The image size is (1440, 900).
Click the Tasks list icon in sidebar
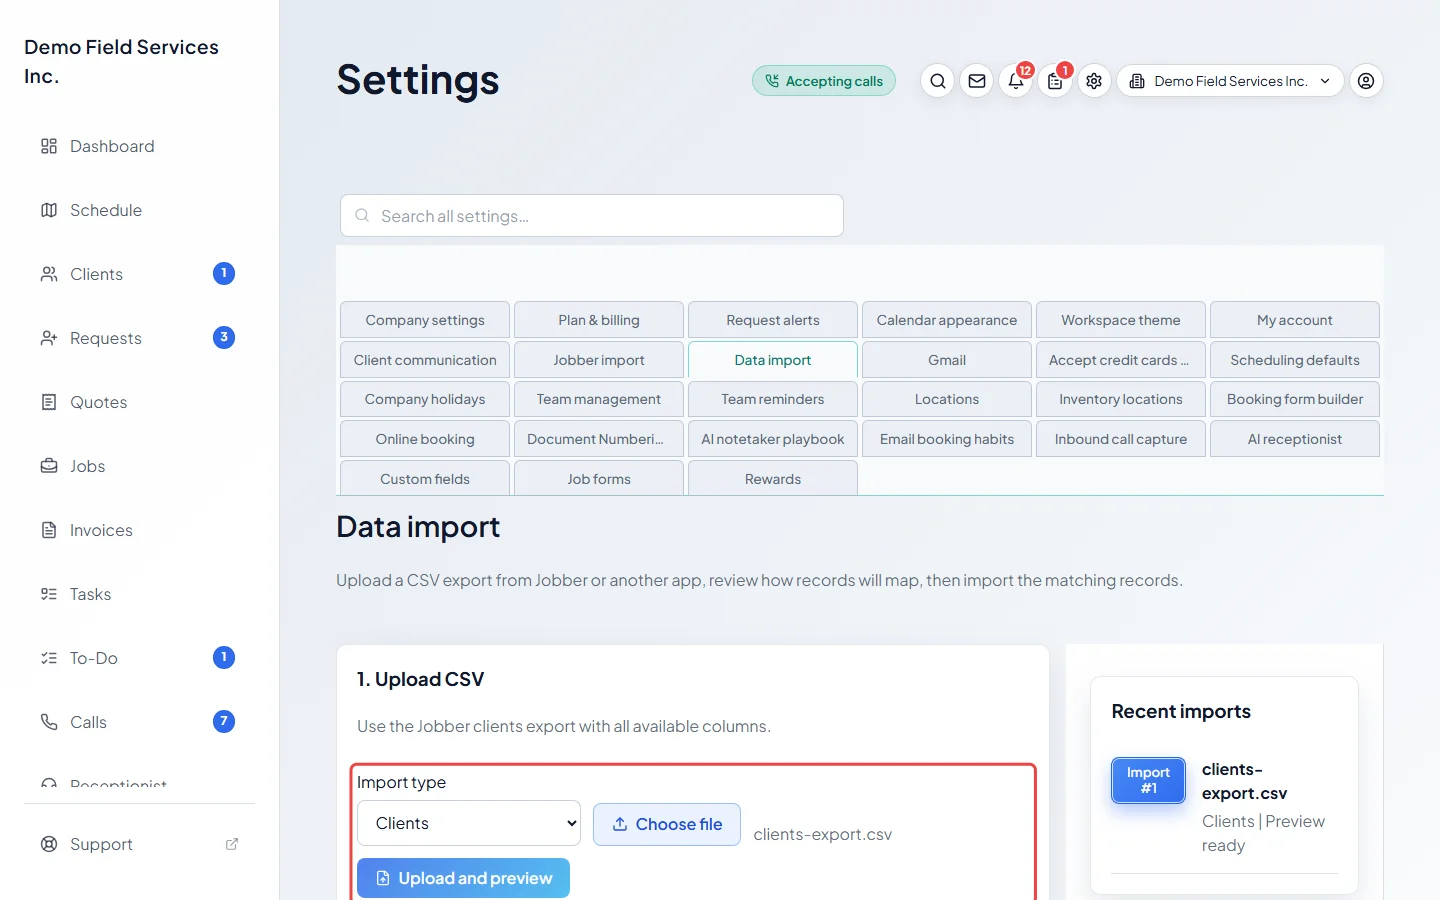tap(49, 594)
